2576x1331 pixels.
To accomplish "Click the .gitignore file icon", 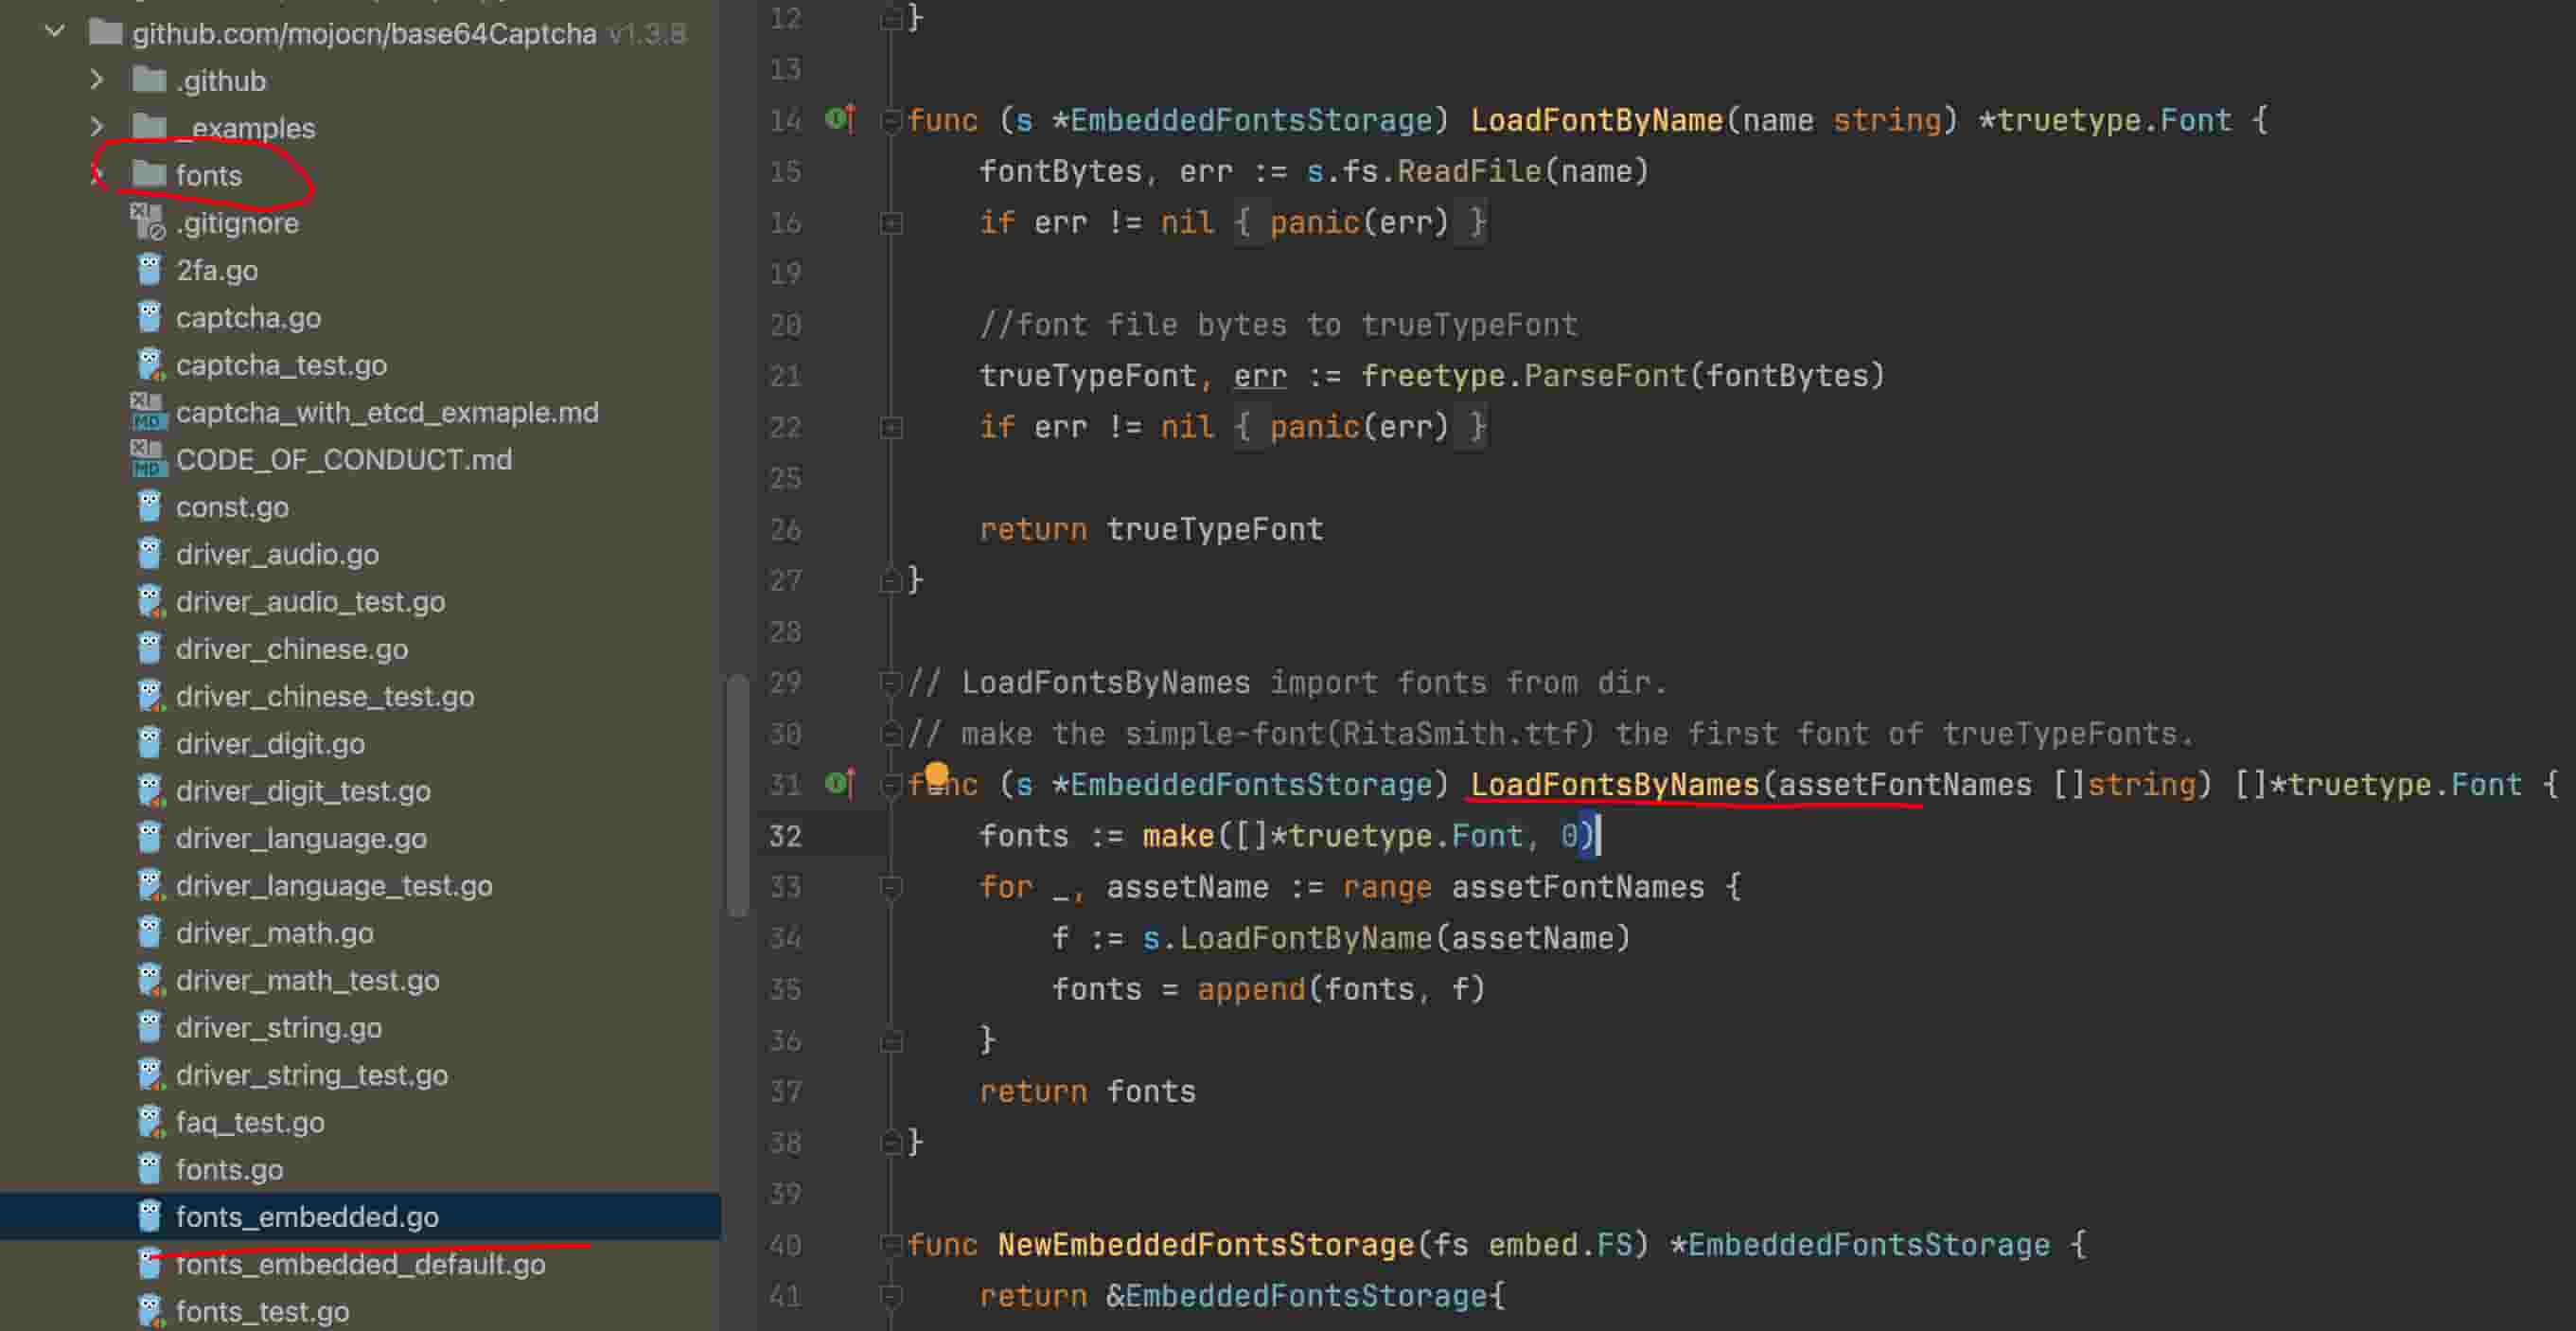I will [149, 222].
